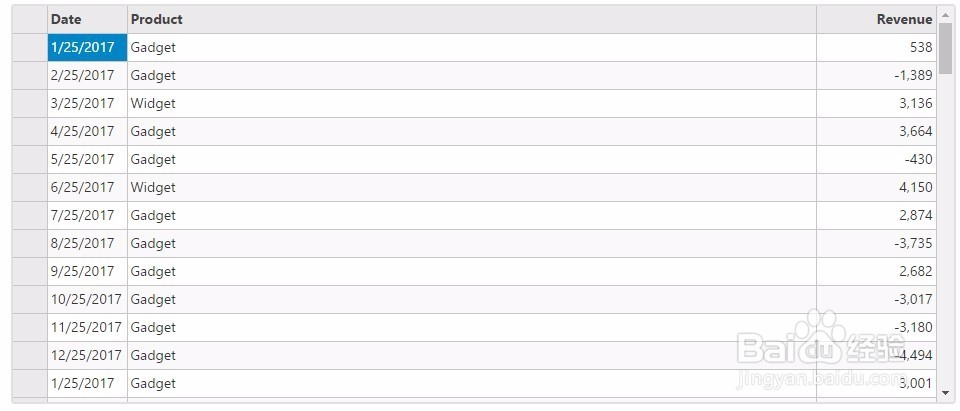This screenshot has width=960, height=411.
Task: Click the row header for 2/25/2017
Action: tap(29, 75)
